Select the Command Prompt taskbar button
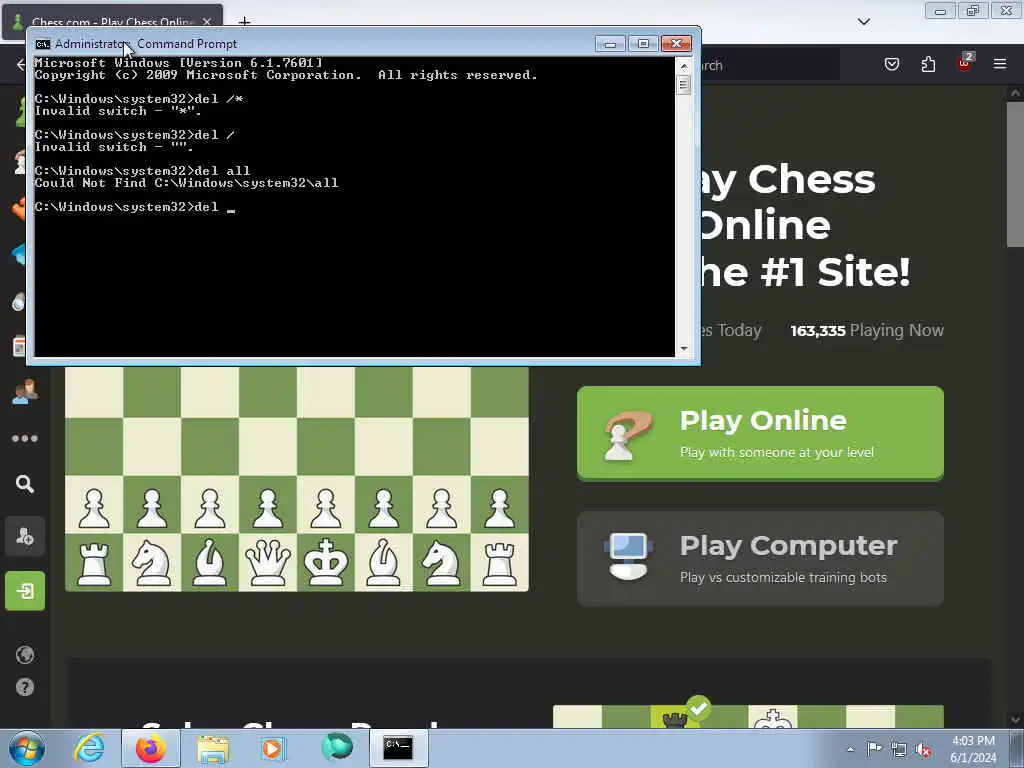This screenshot has width=1024, height=768. pyautogui.click(x=399, y=748)
